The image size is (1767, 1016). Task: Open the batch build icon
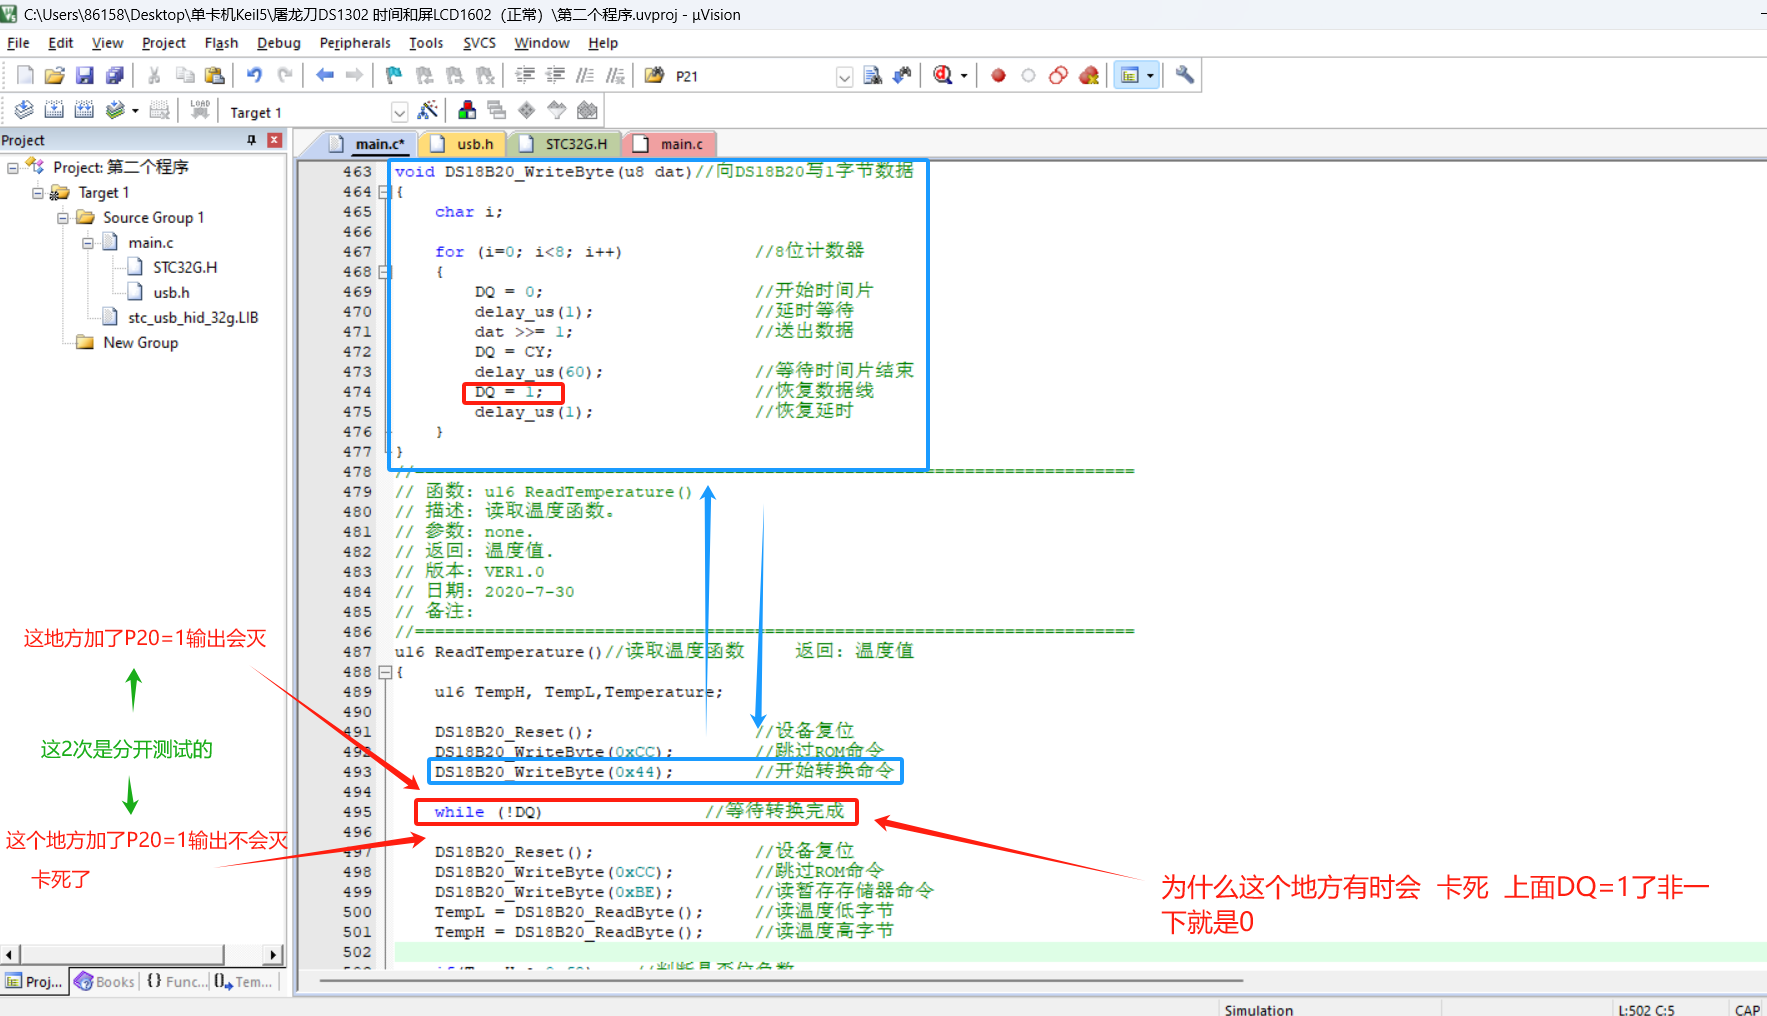pos(116,110)
